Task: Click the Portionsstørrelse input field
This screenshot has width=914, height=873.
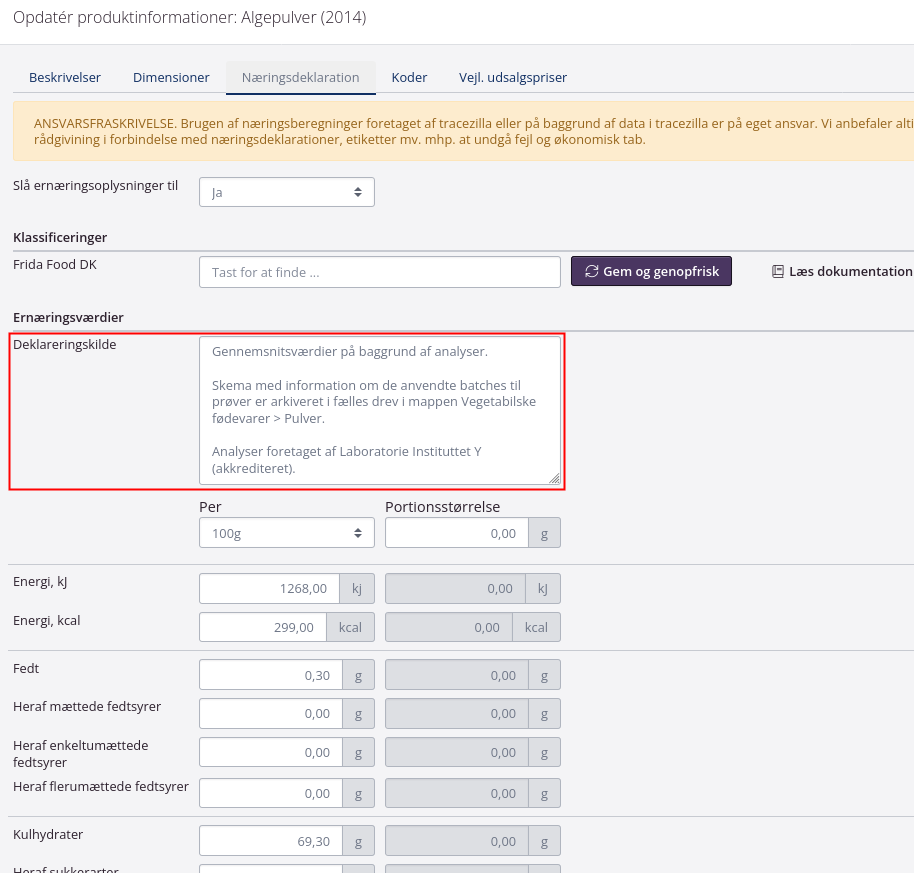Action: [x=457, y=533]
